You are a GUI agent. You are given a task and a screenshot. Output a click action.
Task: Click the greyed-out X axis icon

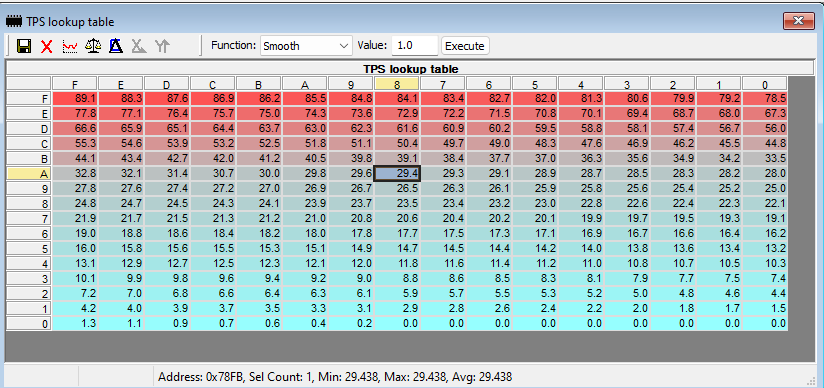click(x=139, y=46)
